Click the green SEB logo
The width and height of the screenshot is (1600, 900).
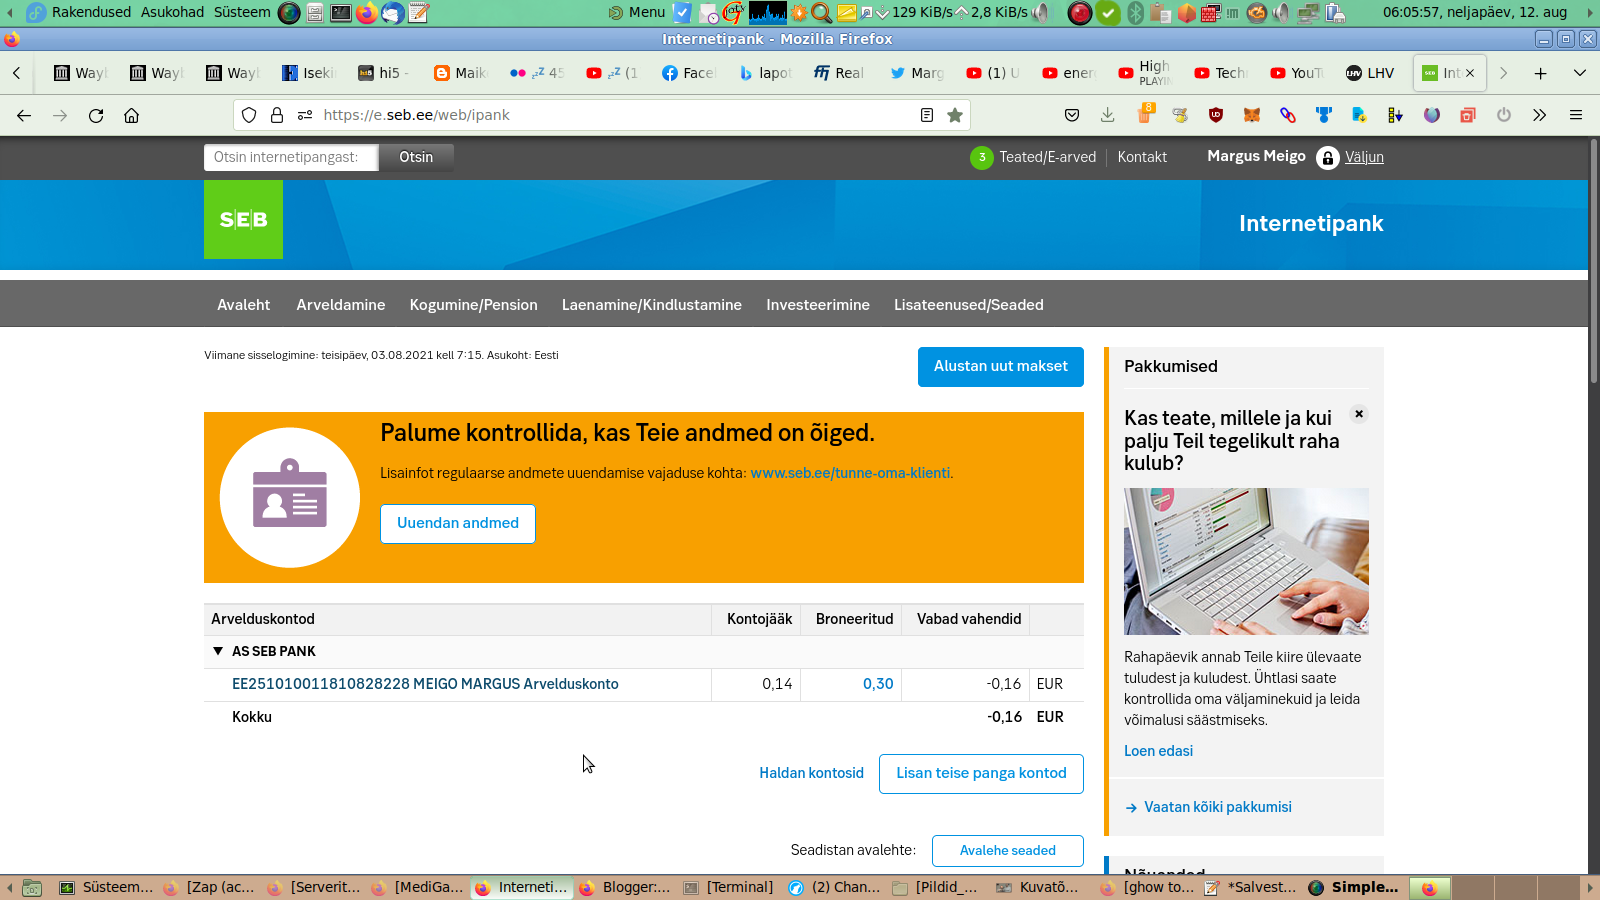243,219
